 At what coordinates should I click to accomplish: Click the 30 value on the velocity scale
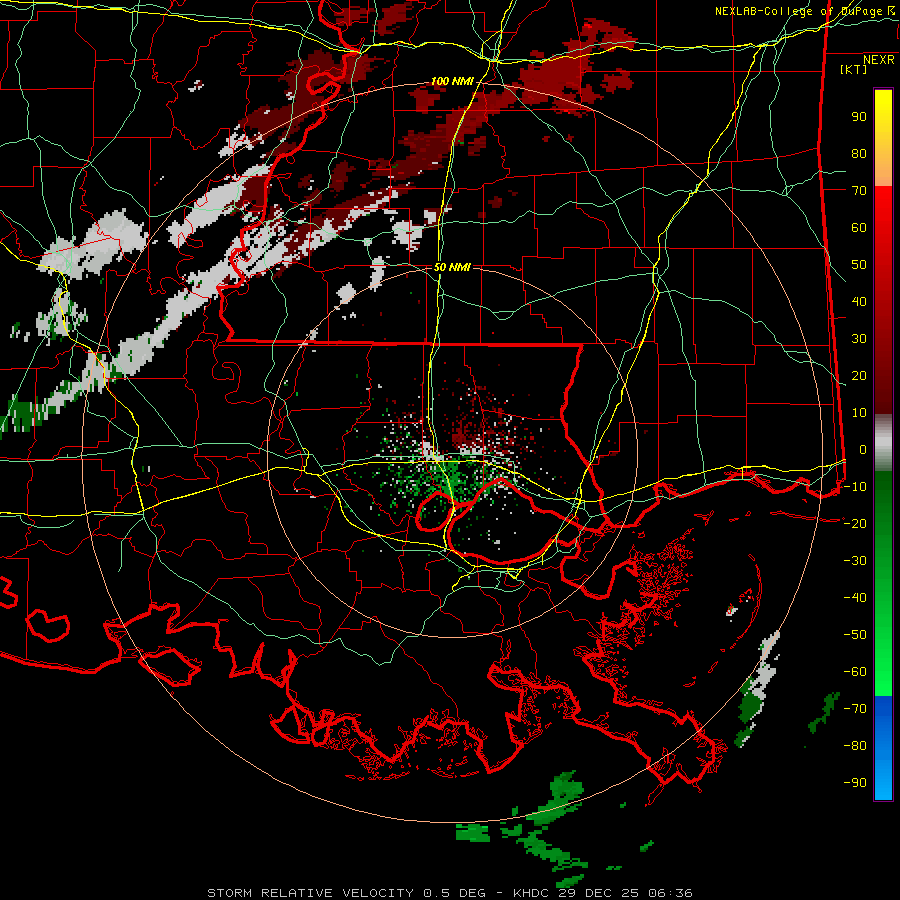tap(859, 339)
